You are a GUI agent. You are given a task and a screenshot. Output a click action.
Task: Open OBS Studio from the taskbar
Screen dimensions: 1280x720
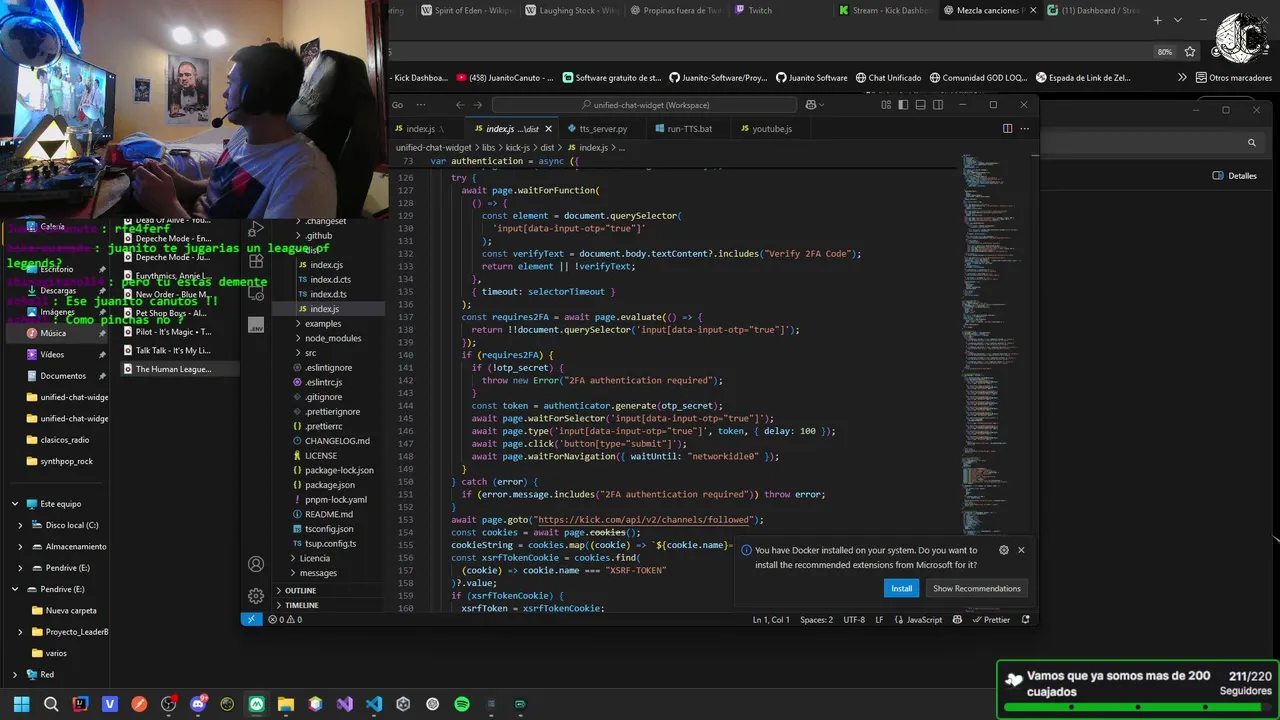168,704
